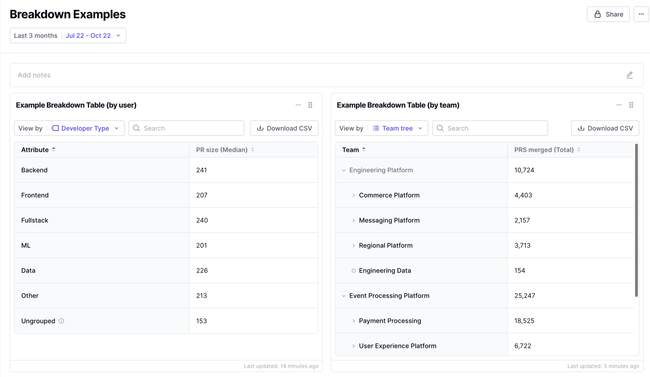Click the 10,724 PRS merged value
Viewport: 650px width, 377px height.
coord(524,170)
